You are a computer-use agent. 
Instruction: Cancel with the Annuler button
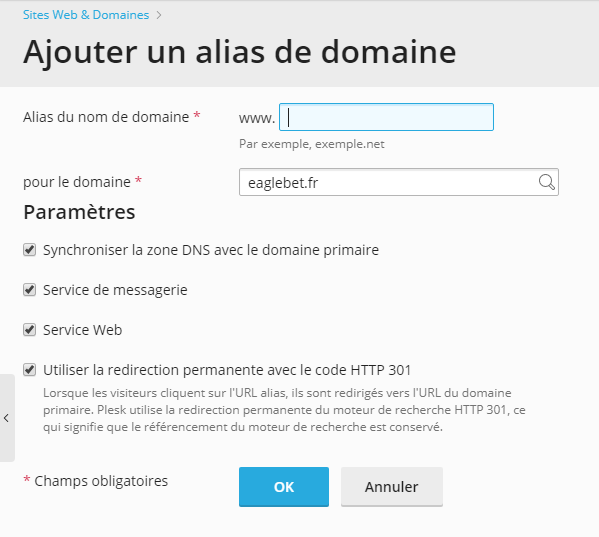(392, 487)
